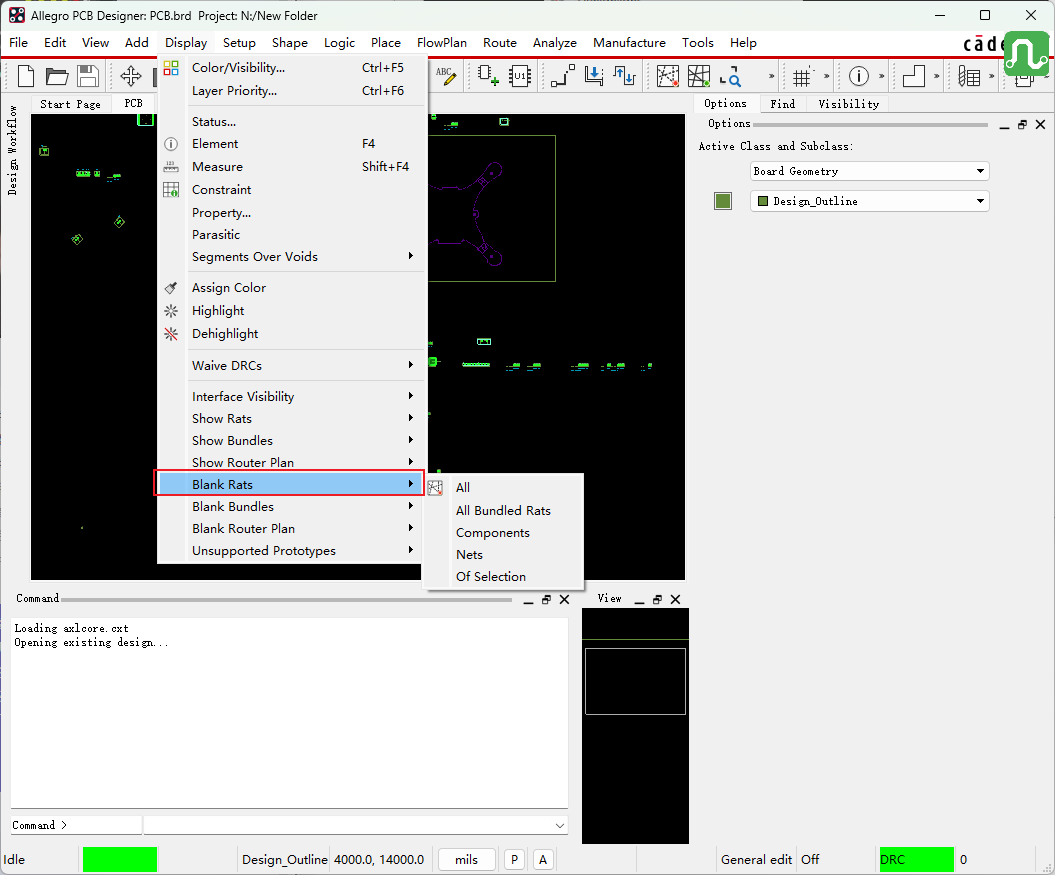
Task: Close the Command panel
Action: point(565,600)
